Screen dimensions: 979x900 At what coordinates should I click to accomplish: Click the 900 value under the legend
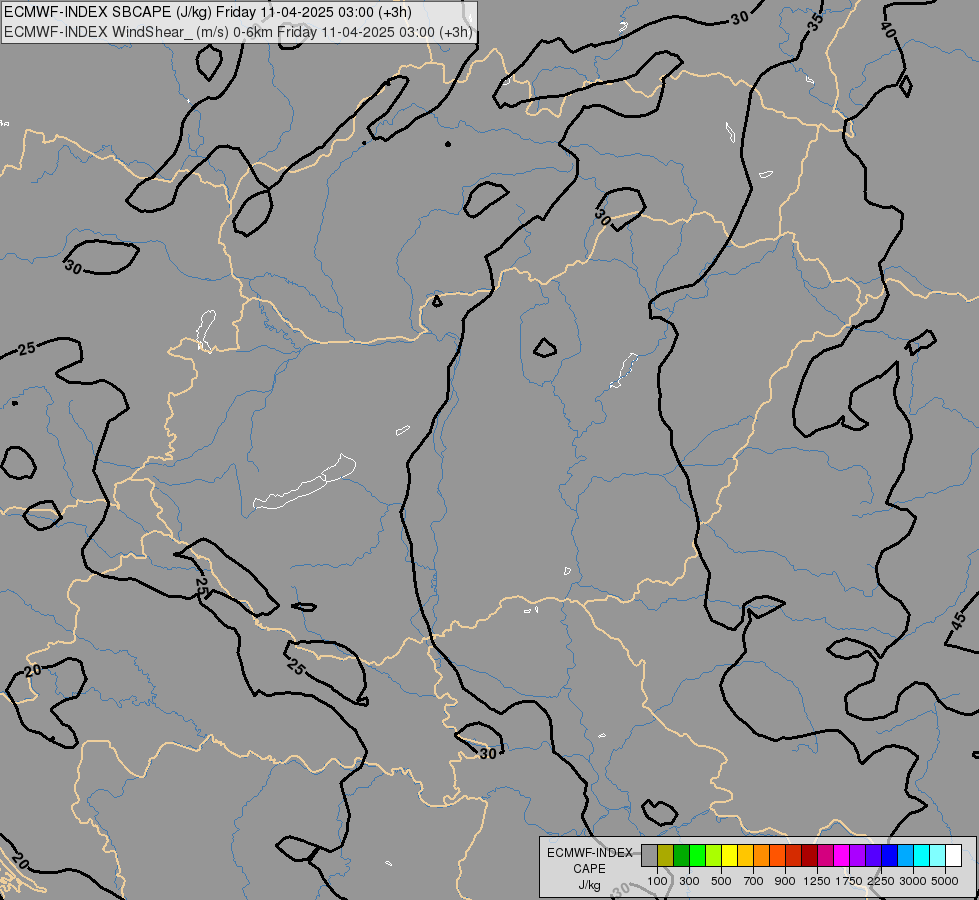pos(785,881)
